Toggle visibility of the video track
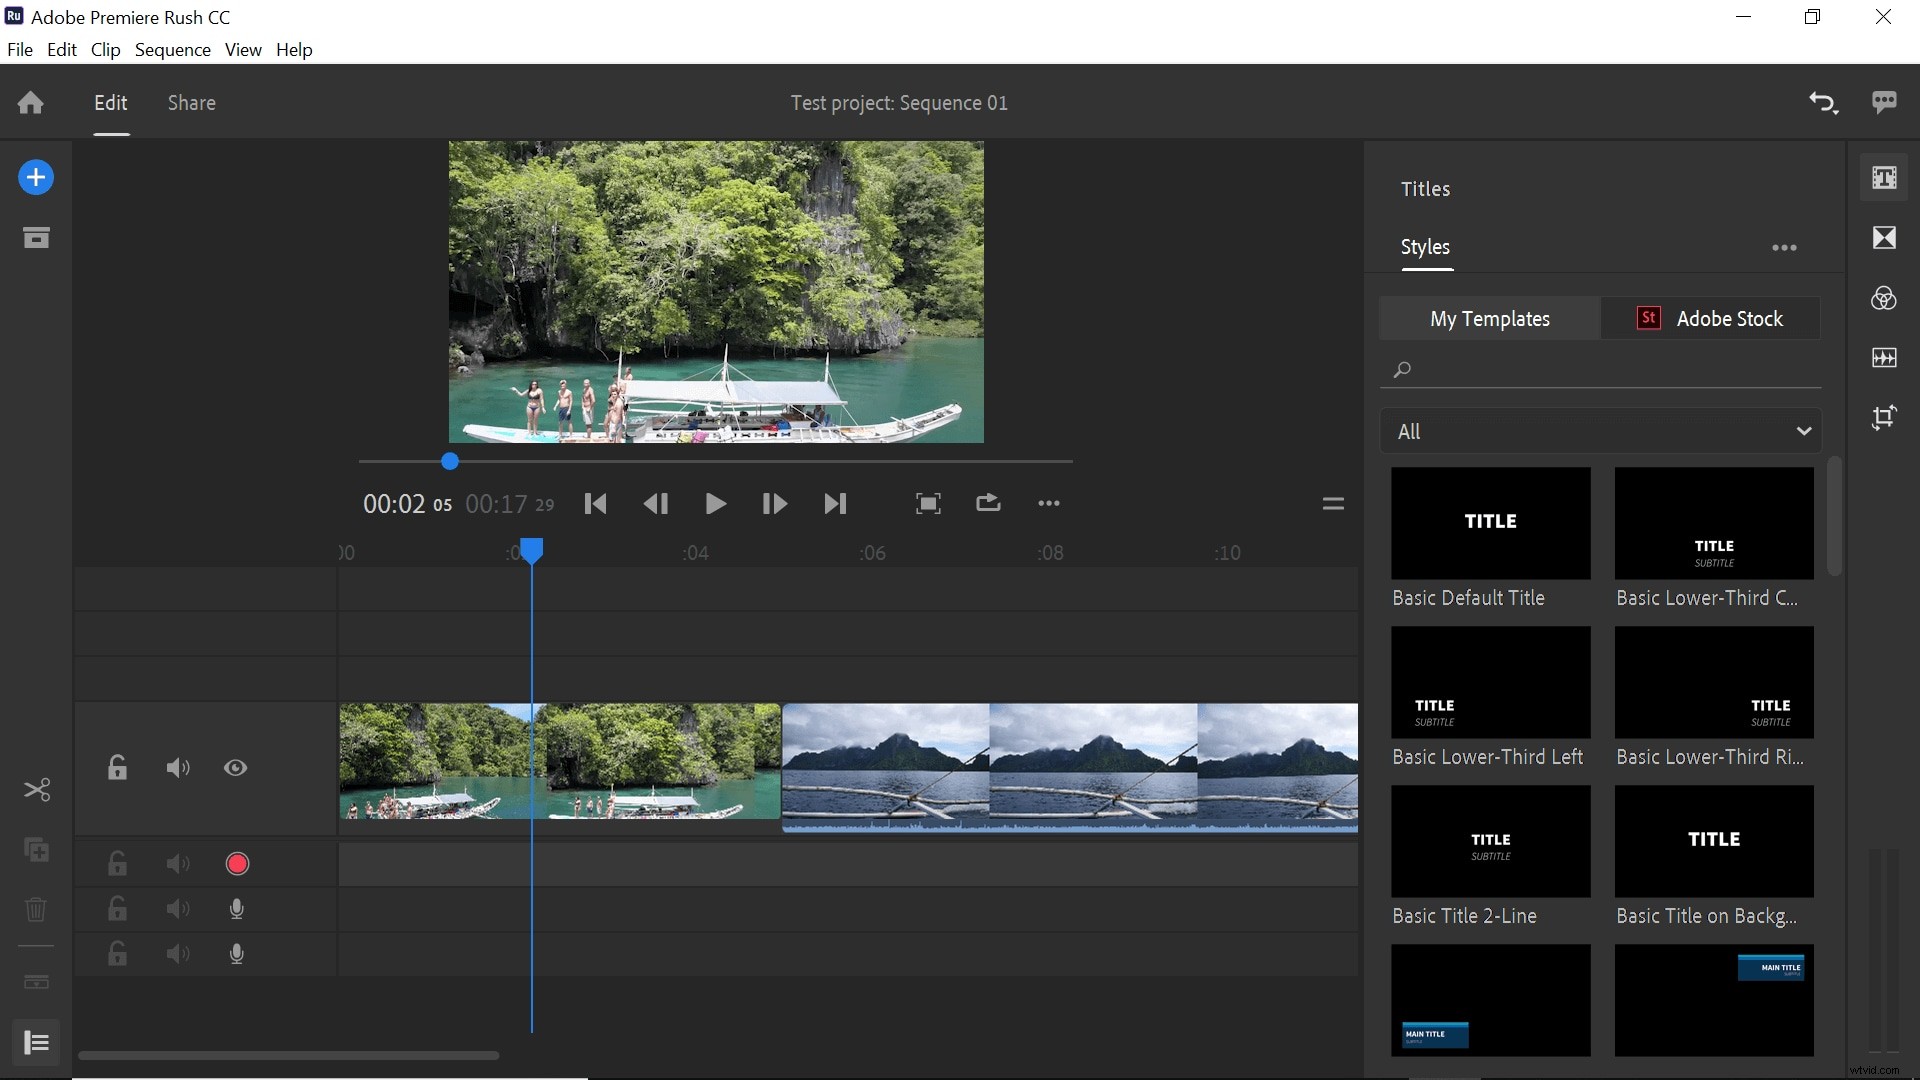1920x1080 pixels. (x=235, y=768)
